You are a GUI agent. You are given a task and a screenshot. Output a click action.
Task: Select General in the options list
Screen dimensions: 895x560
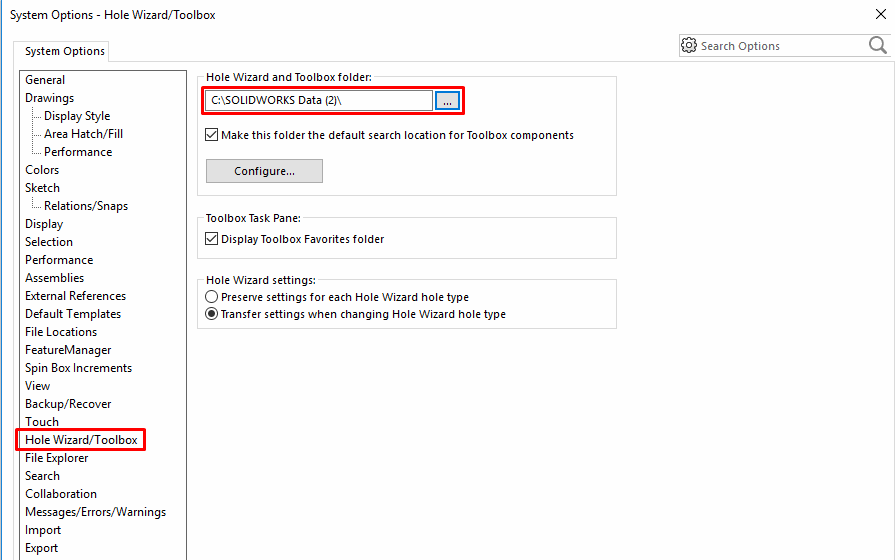45,80
